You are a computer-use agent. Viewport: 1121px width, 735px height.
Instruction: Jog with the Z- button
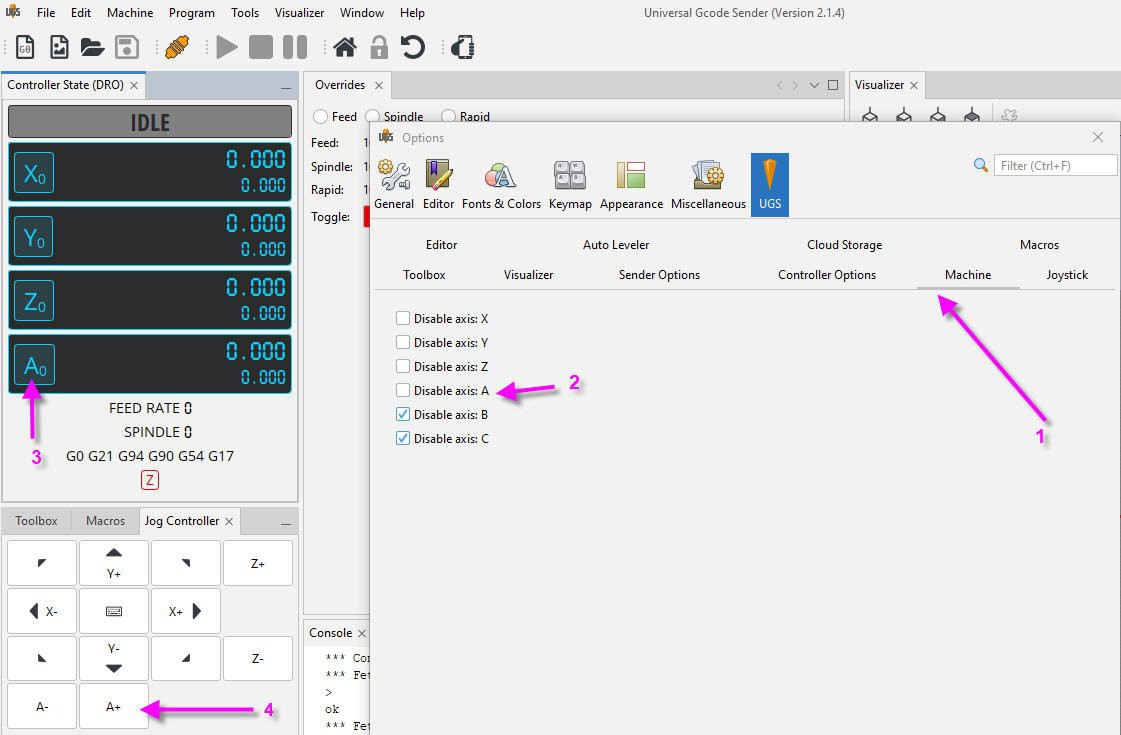[257, 658]
